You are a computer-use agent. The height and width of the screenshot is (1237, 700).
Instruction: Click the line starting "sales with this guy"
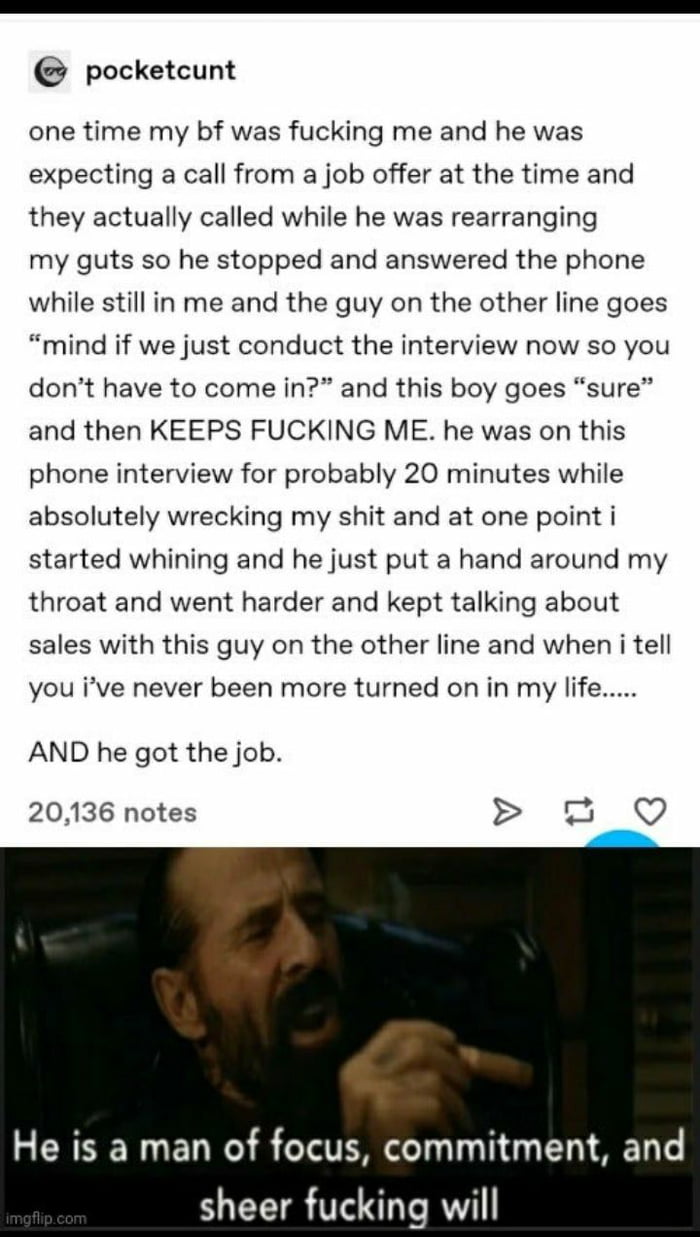349,645
